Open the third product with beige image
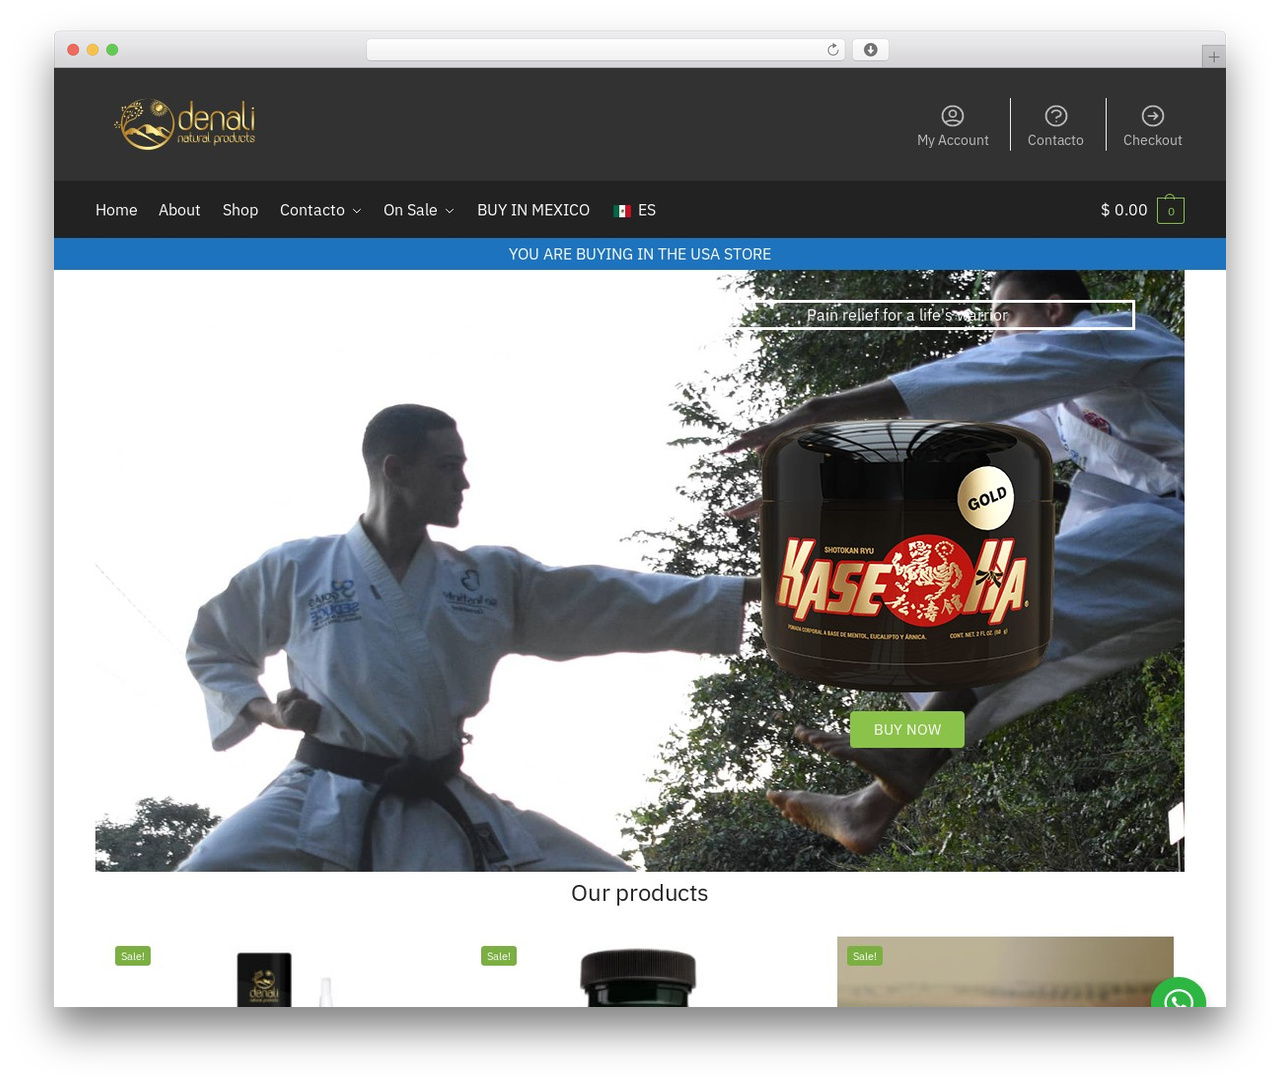 (1005, 972)
